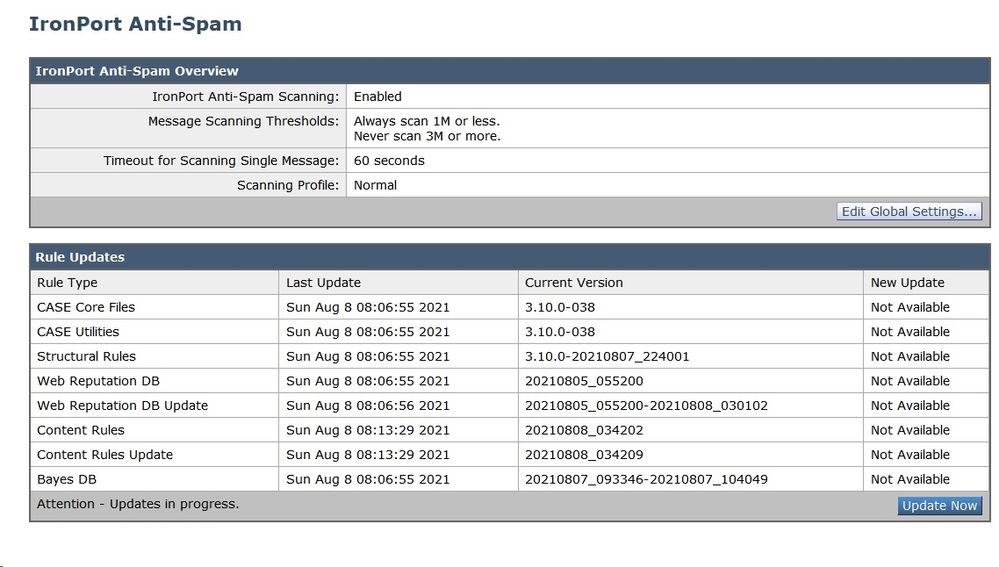
Task: Select the New Update column header
Action: pyautogui.click(x=907, y=282)
